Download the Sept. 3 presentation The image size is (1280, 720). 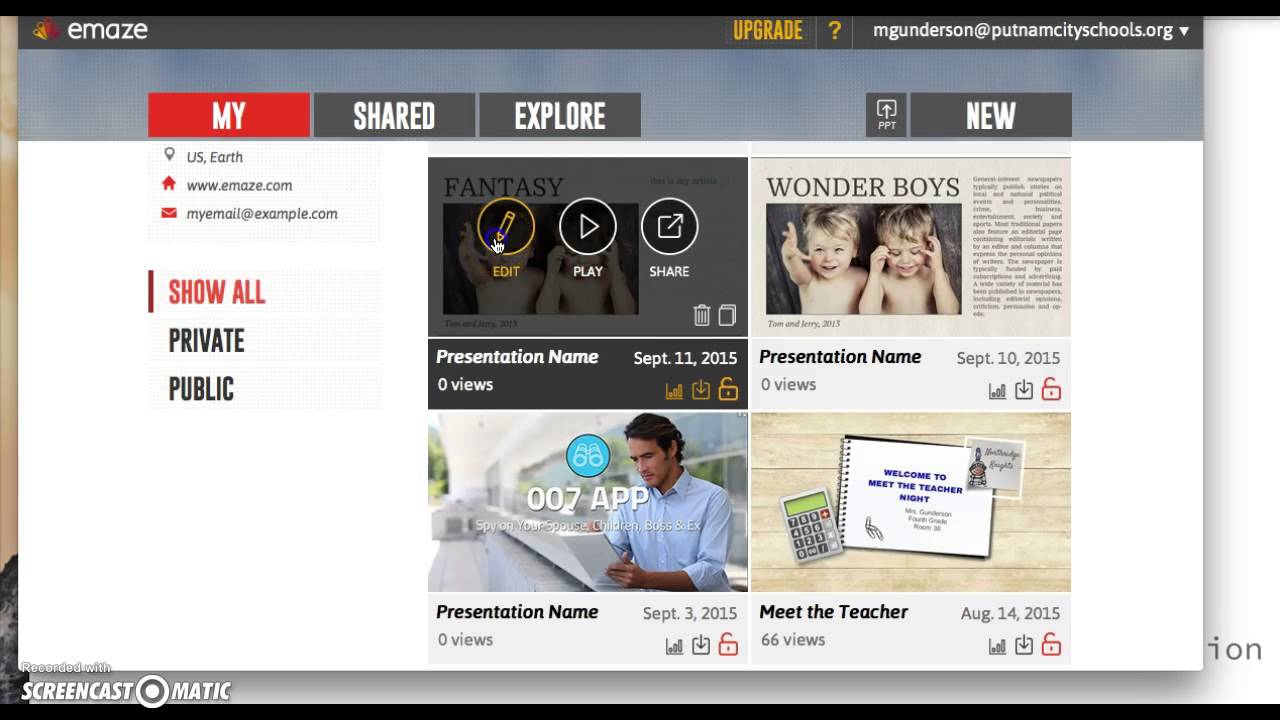pyautogui.click(x=701, y=646)
